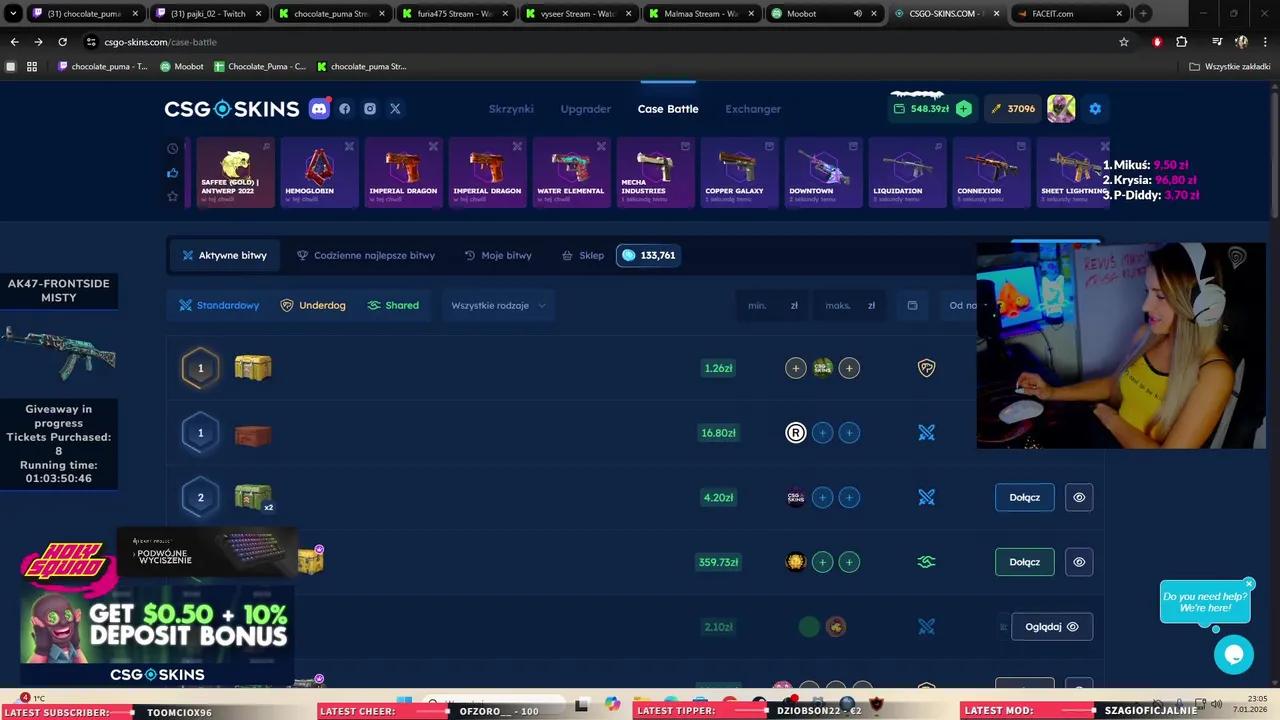Close the 'Do you need help?' popup
This screenshot has width=1280, height=720.
[x=1249, y=584]
